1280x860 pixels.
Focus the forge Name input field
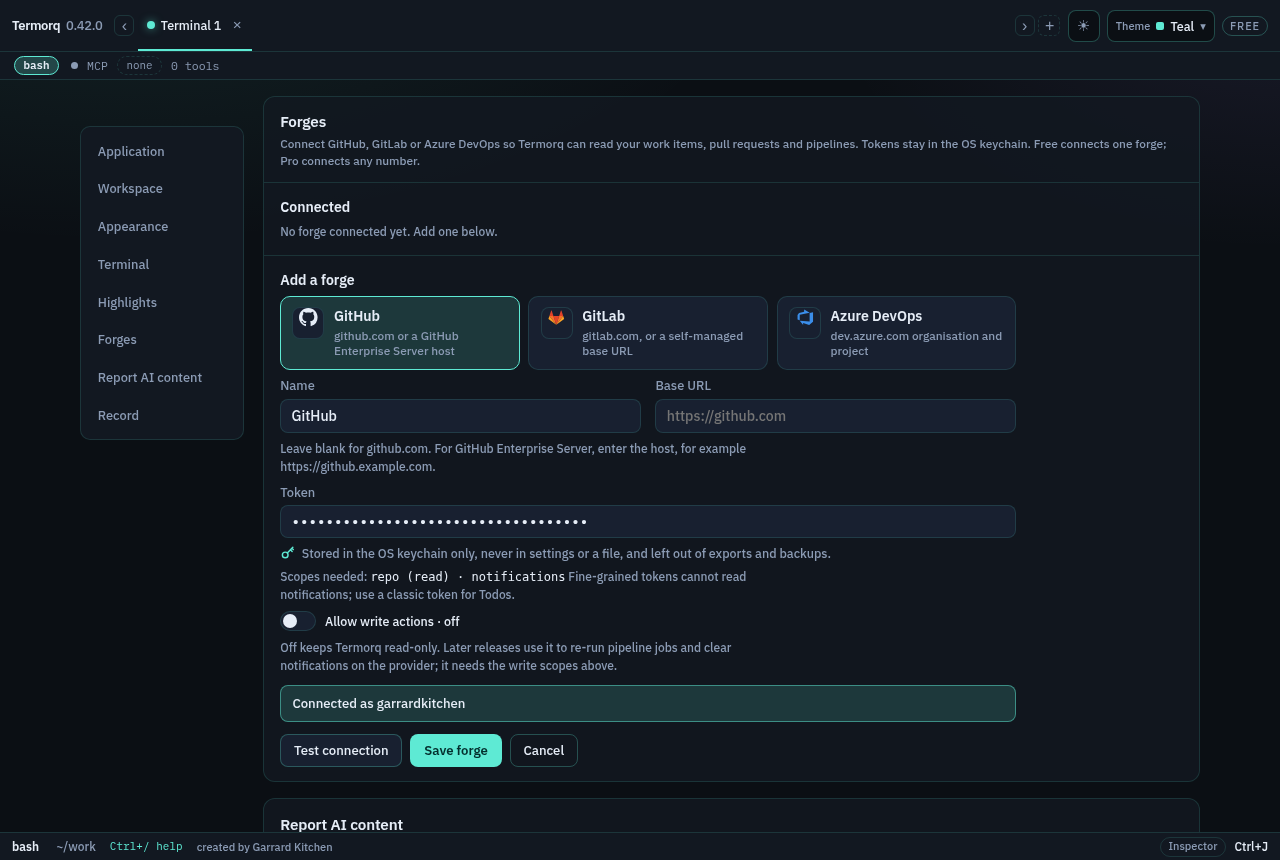(x=460, y=416)
